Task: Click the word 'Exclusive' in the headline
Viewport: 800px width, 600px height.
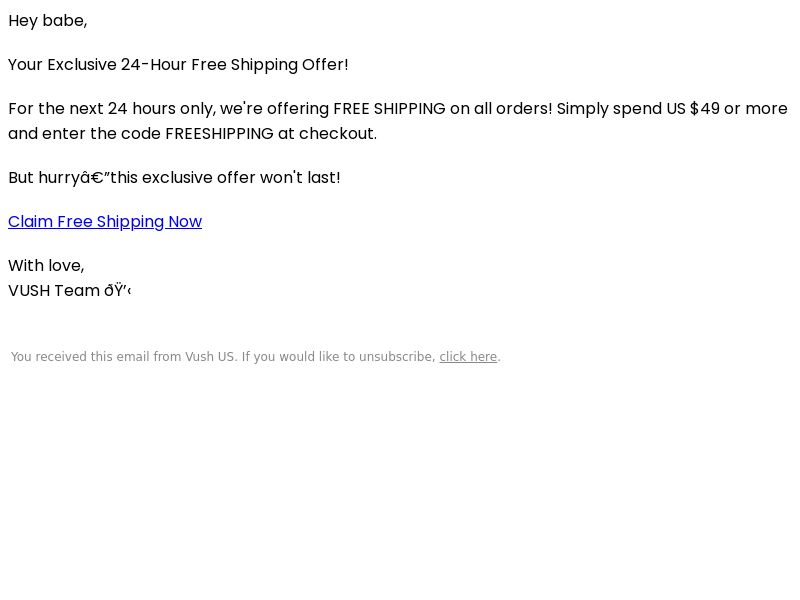Action: 82,65
